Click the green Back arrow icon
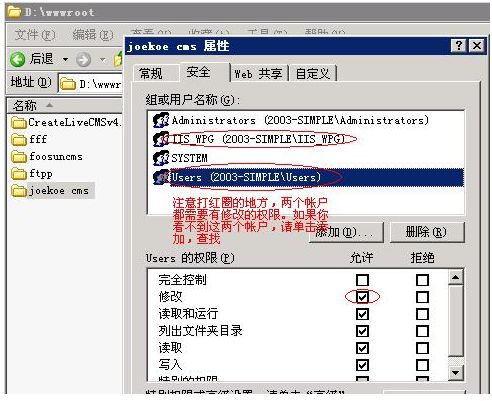The height and width of the screenshot is (401, 492). pyautogui.click(x=17, y=60)
